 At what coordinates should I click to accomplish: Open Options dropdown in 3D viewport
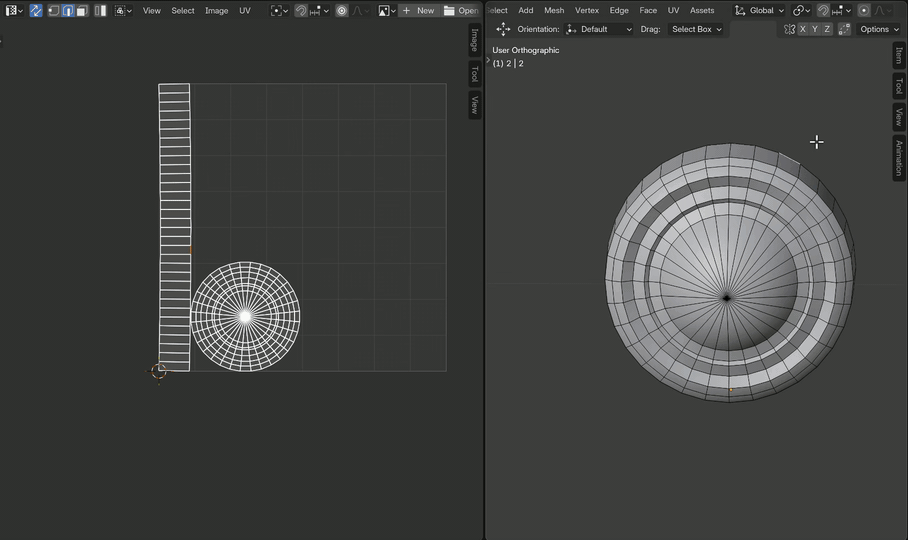pos(879,29)
